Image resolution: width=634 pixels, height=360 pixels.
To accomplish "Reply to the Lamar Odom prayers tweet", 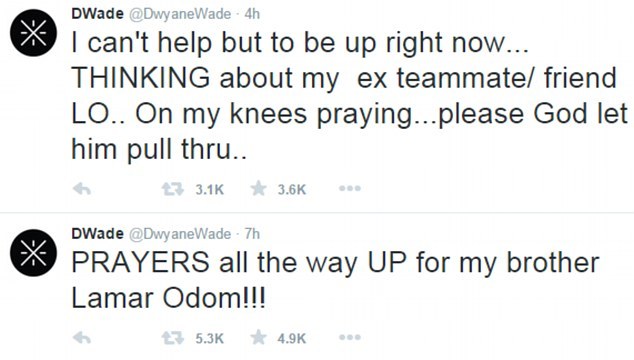I will 82,338.
